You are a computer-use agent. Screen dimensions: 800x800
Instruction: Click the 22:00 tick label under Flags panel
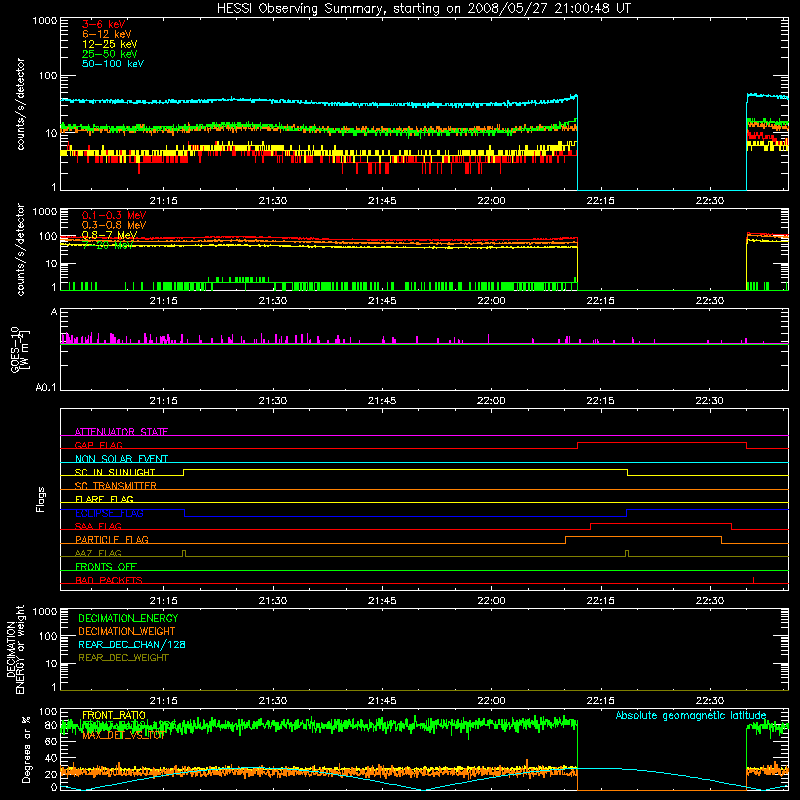[x=491, y=601]
